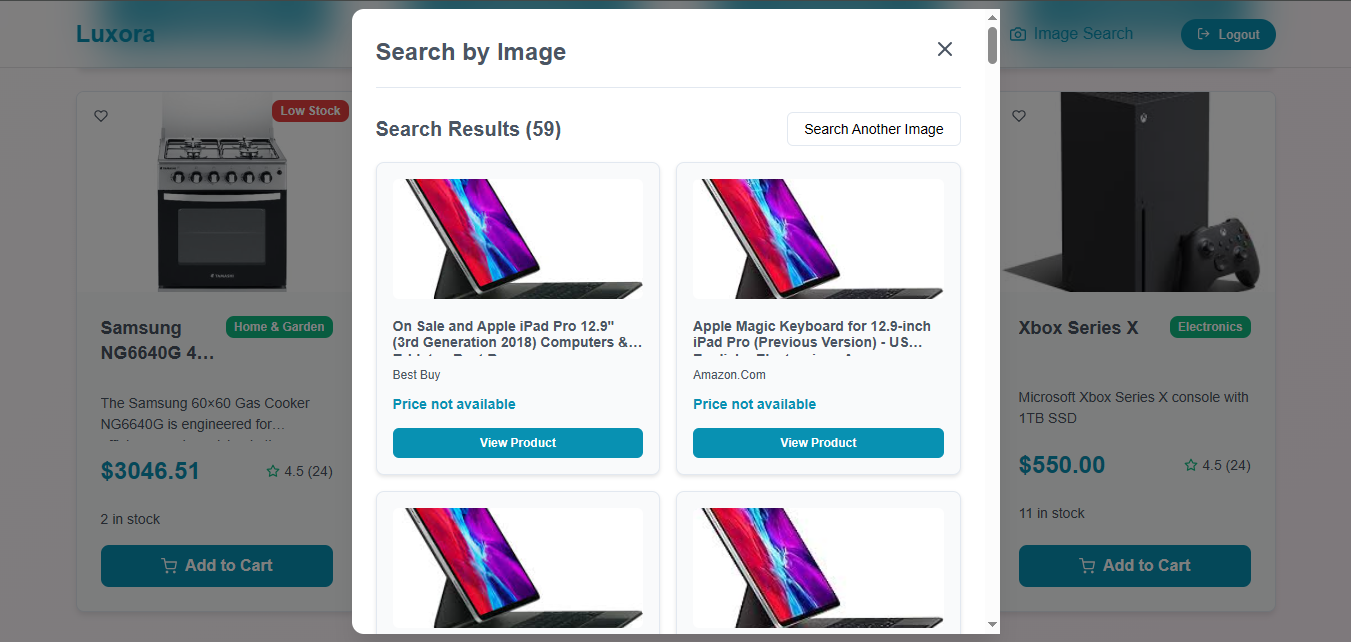Image resolution: width=1351 pixels, height=642 pixels.
Task: Click the Logout button
Action: 1227,34
